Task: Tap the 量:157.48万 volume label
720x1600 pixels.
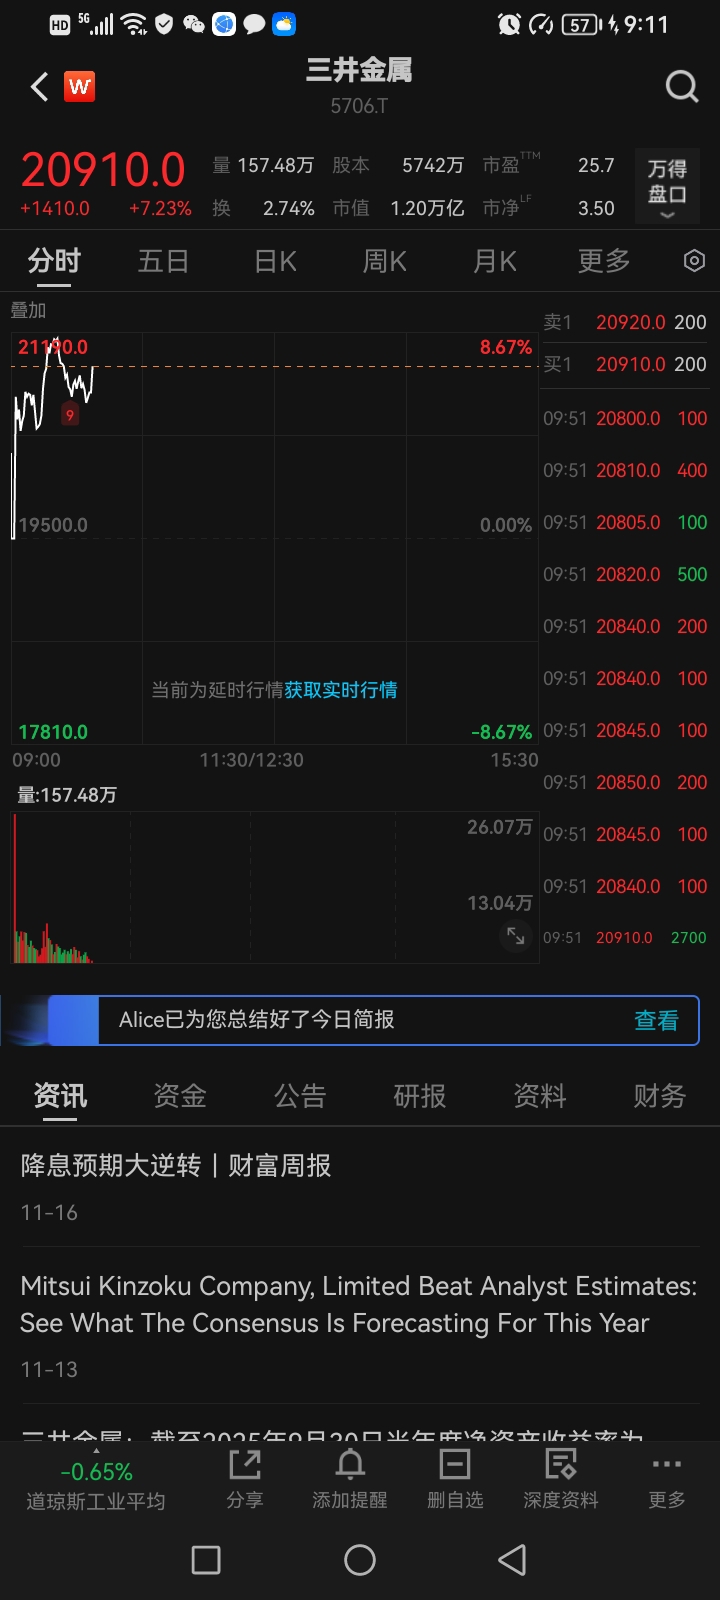Action: click(x=67, y=795)
